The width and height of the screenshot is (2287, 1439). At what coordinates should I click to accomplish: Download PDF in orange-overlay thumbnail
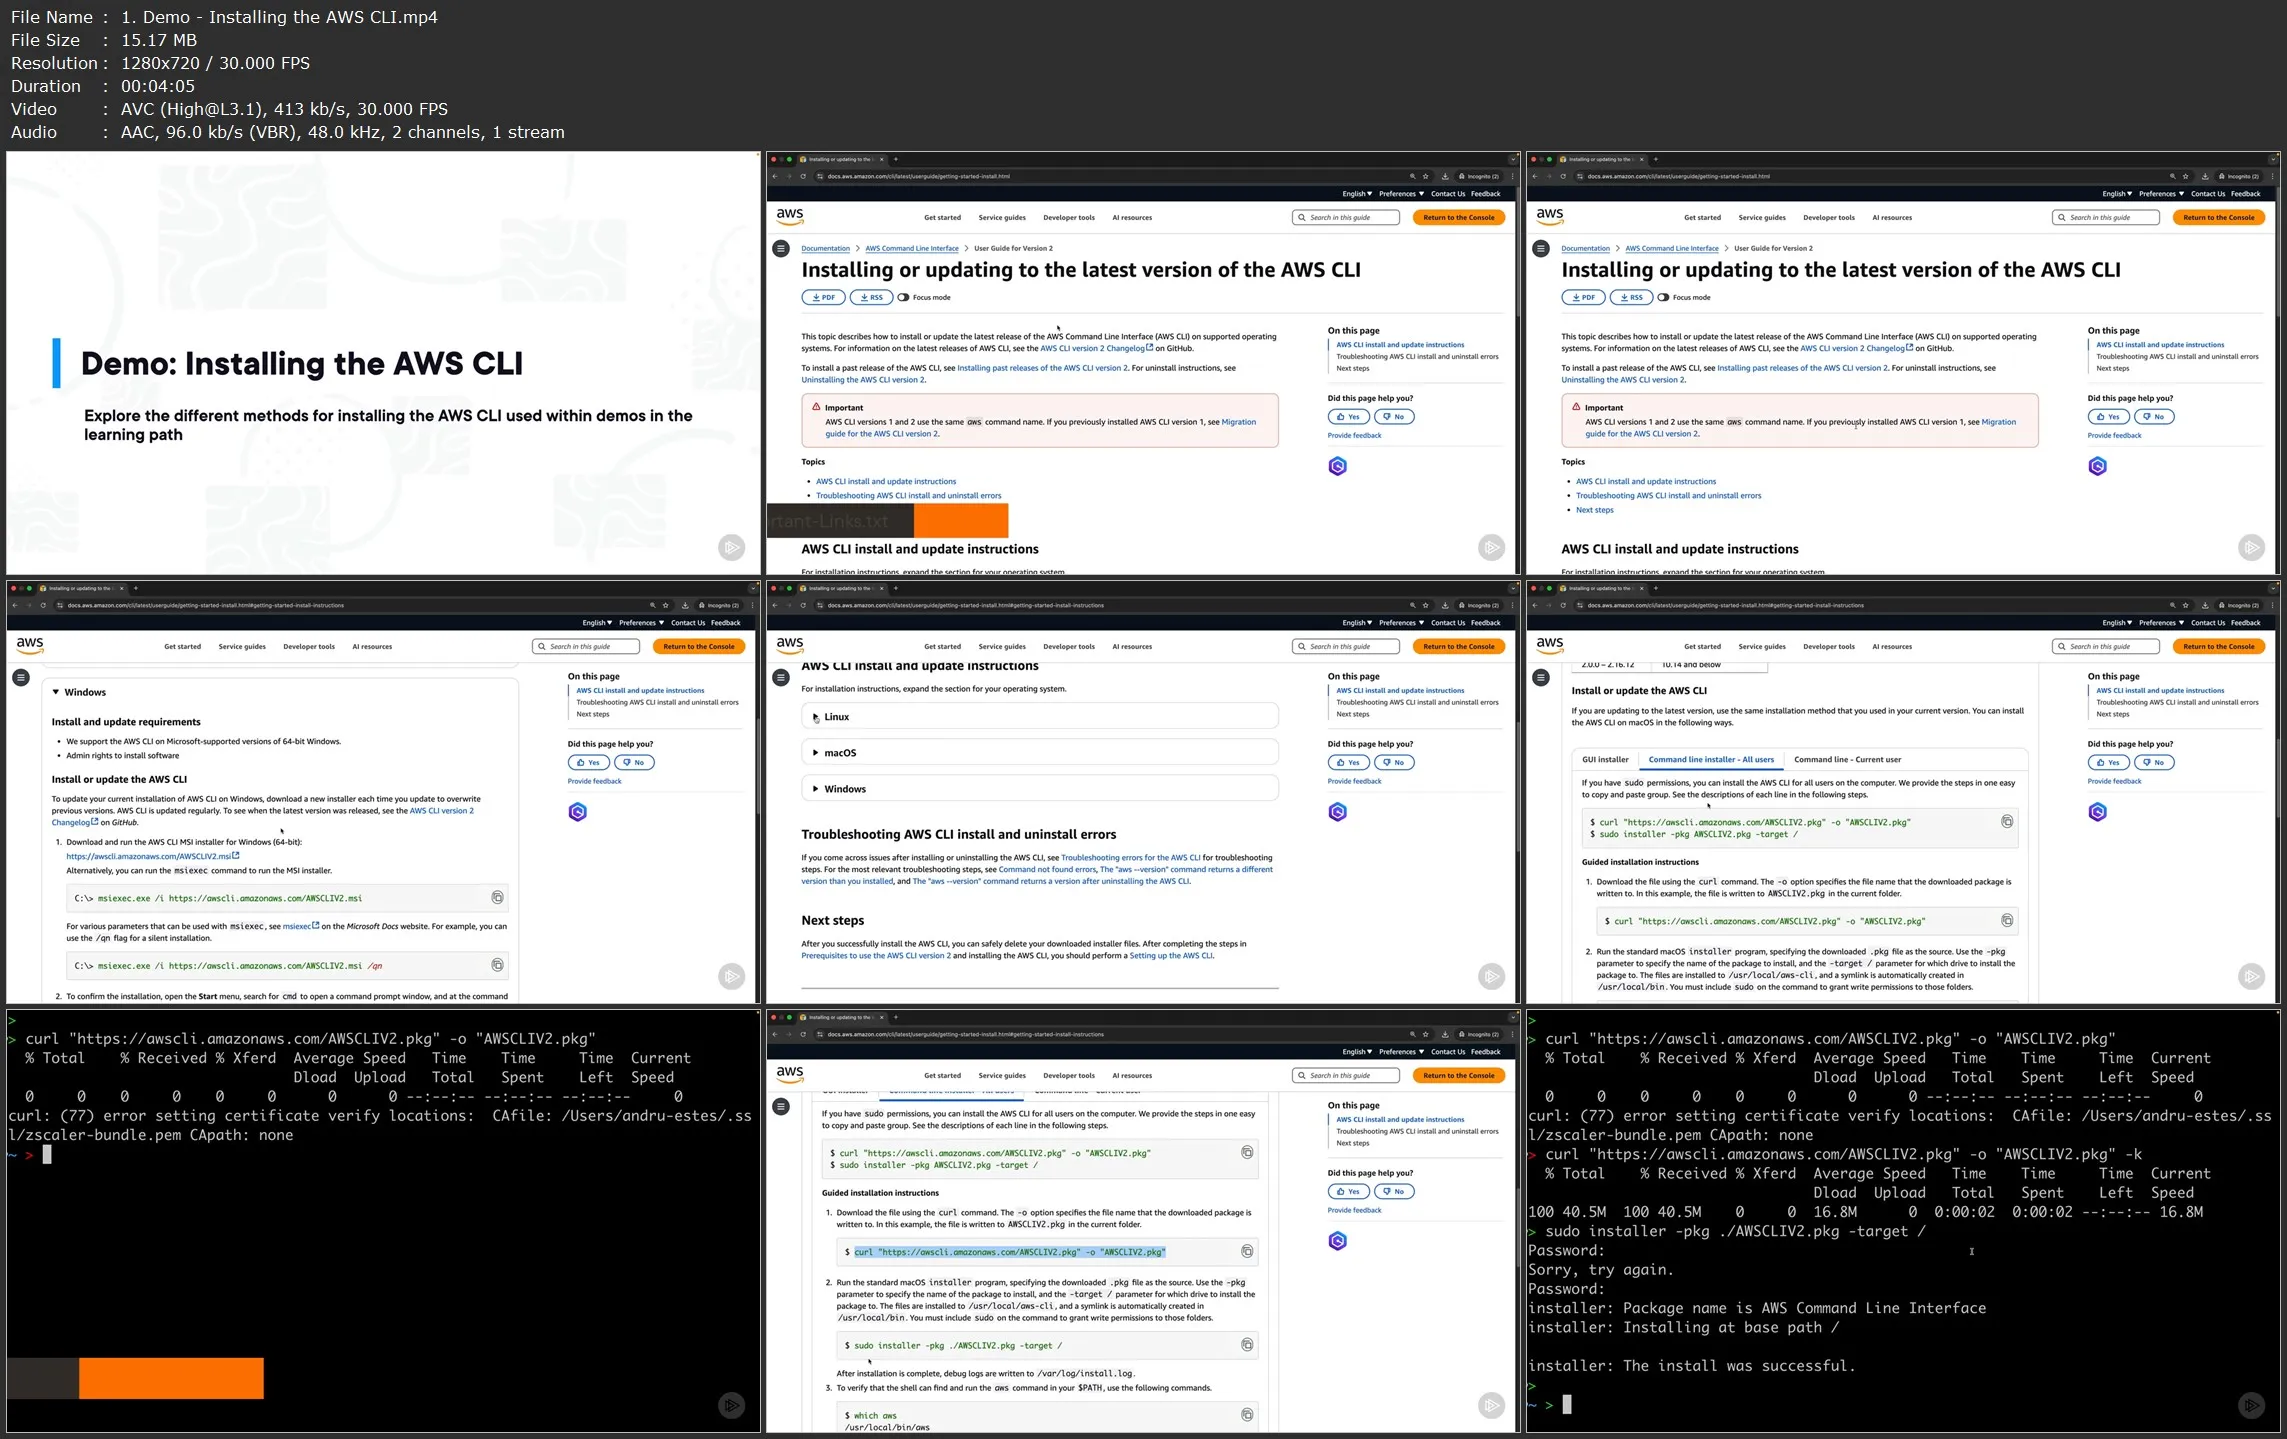[x=823, y=297]
